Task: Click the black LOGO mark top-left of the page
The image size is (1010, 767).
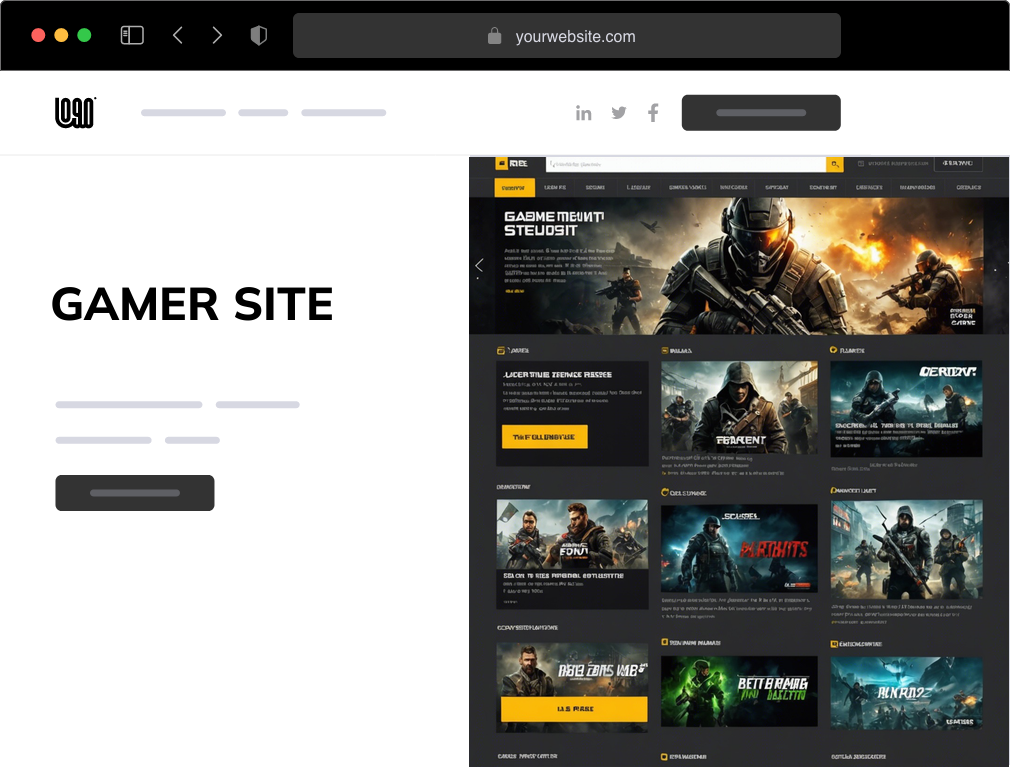Action: point(75,112)
